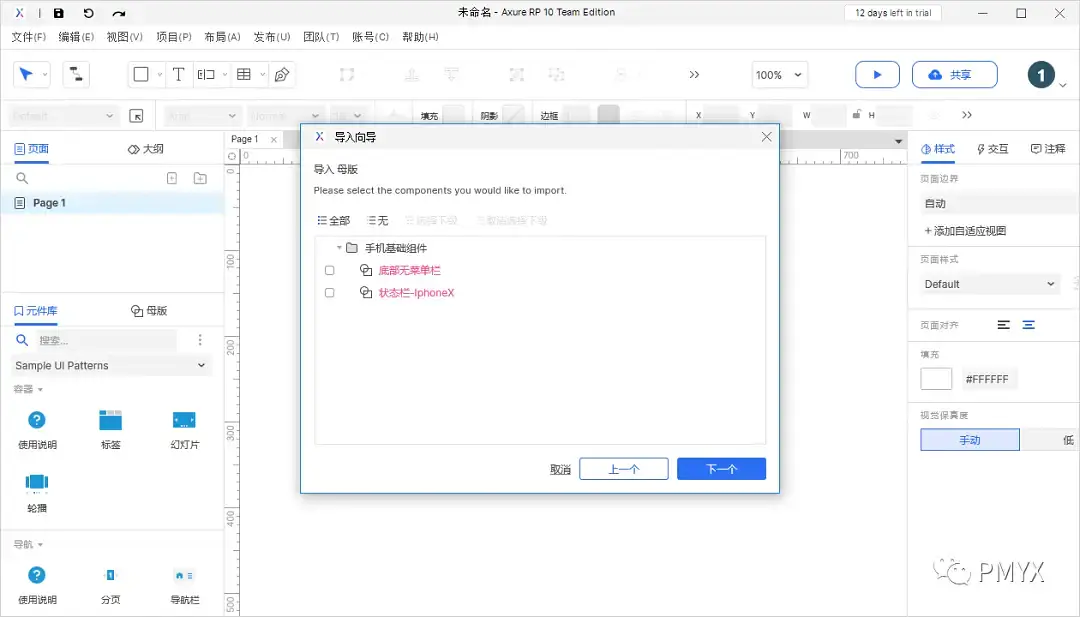This screenshot has width=1080, height=617.
Task: Select the arrow selection tool
Action: tap(26, 74)
